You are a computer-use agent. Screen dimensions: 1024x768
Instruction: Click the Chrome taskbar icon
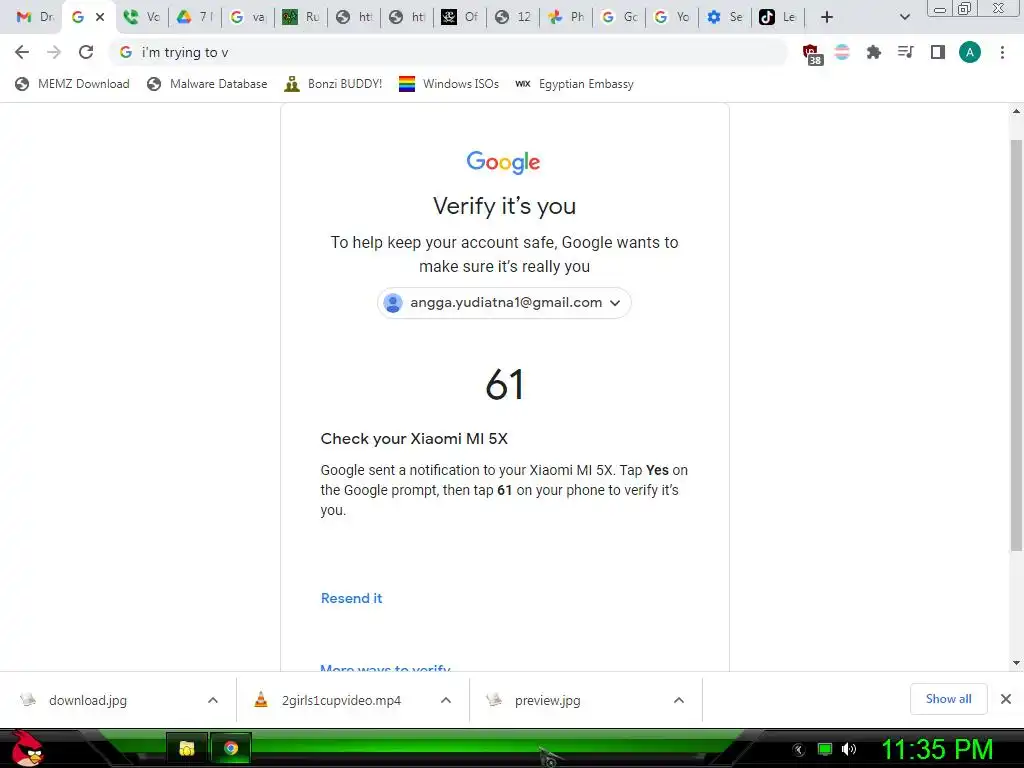tap(231, 748)
